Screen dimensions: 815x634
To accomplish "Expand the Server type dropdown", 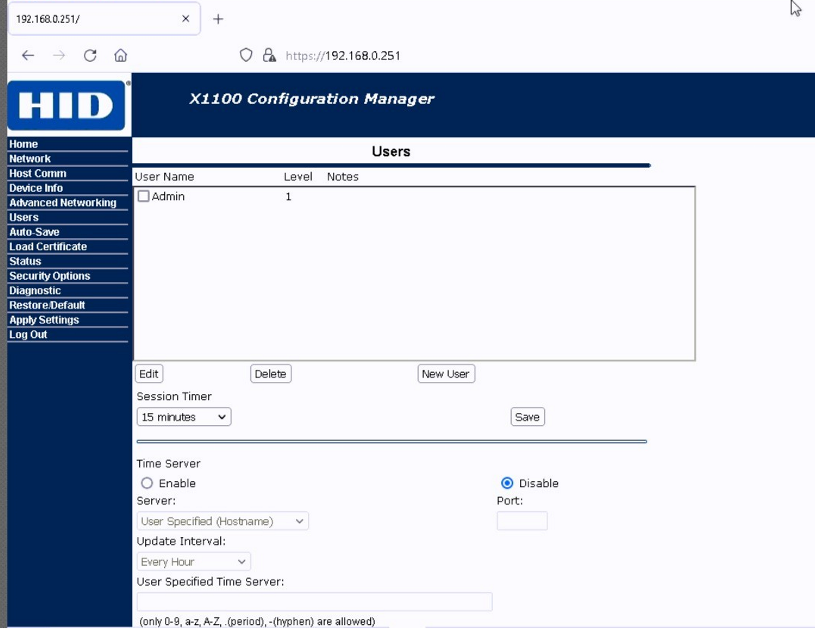I will pos(222,521).
